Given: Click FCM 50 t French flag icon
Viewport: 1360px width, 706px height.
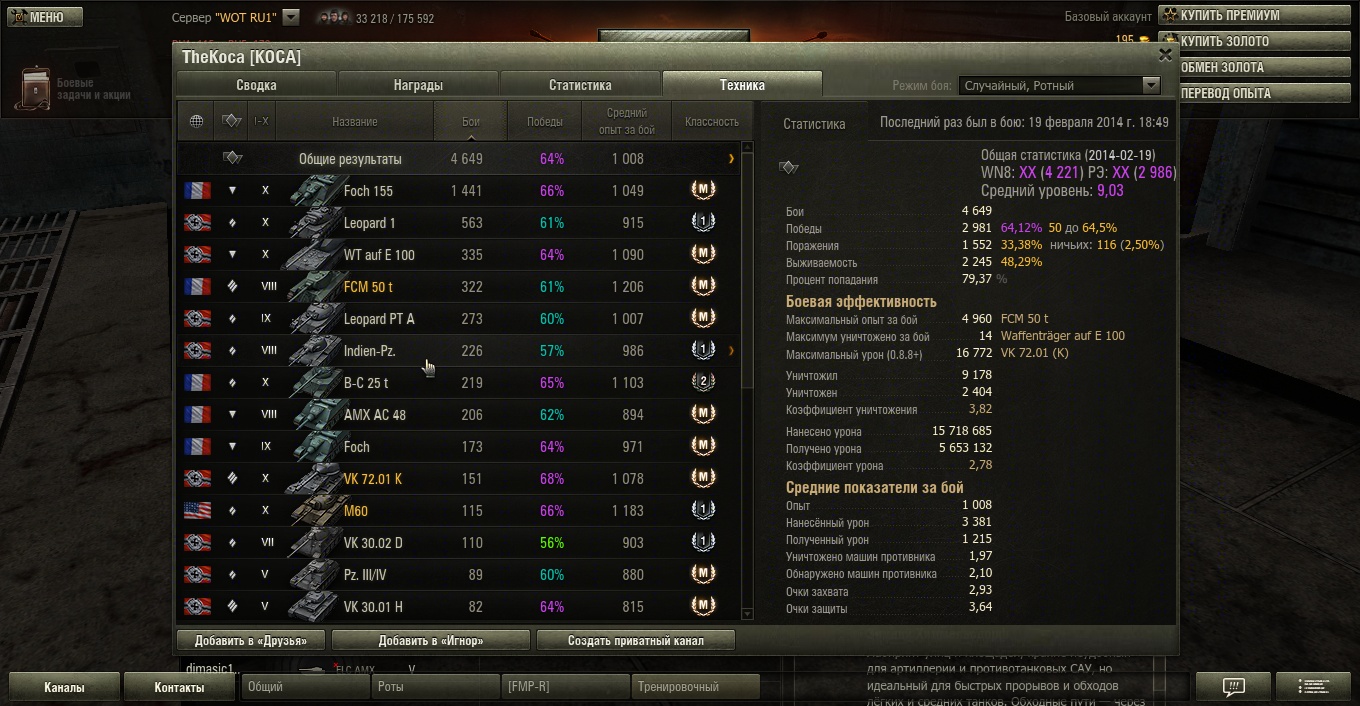Looking at the screenshot, I should pos(197,287).
